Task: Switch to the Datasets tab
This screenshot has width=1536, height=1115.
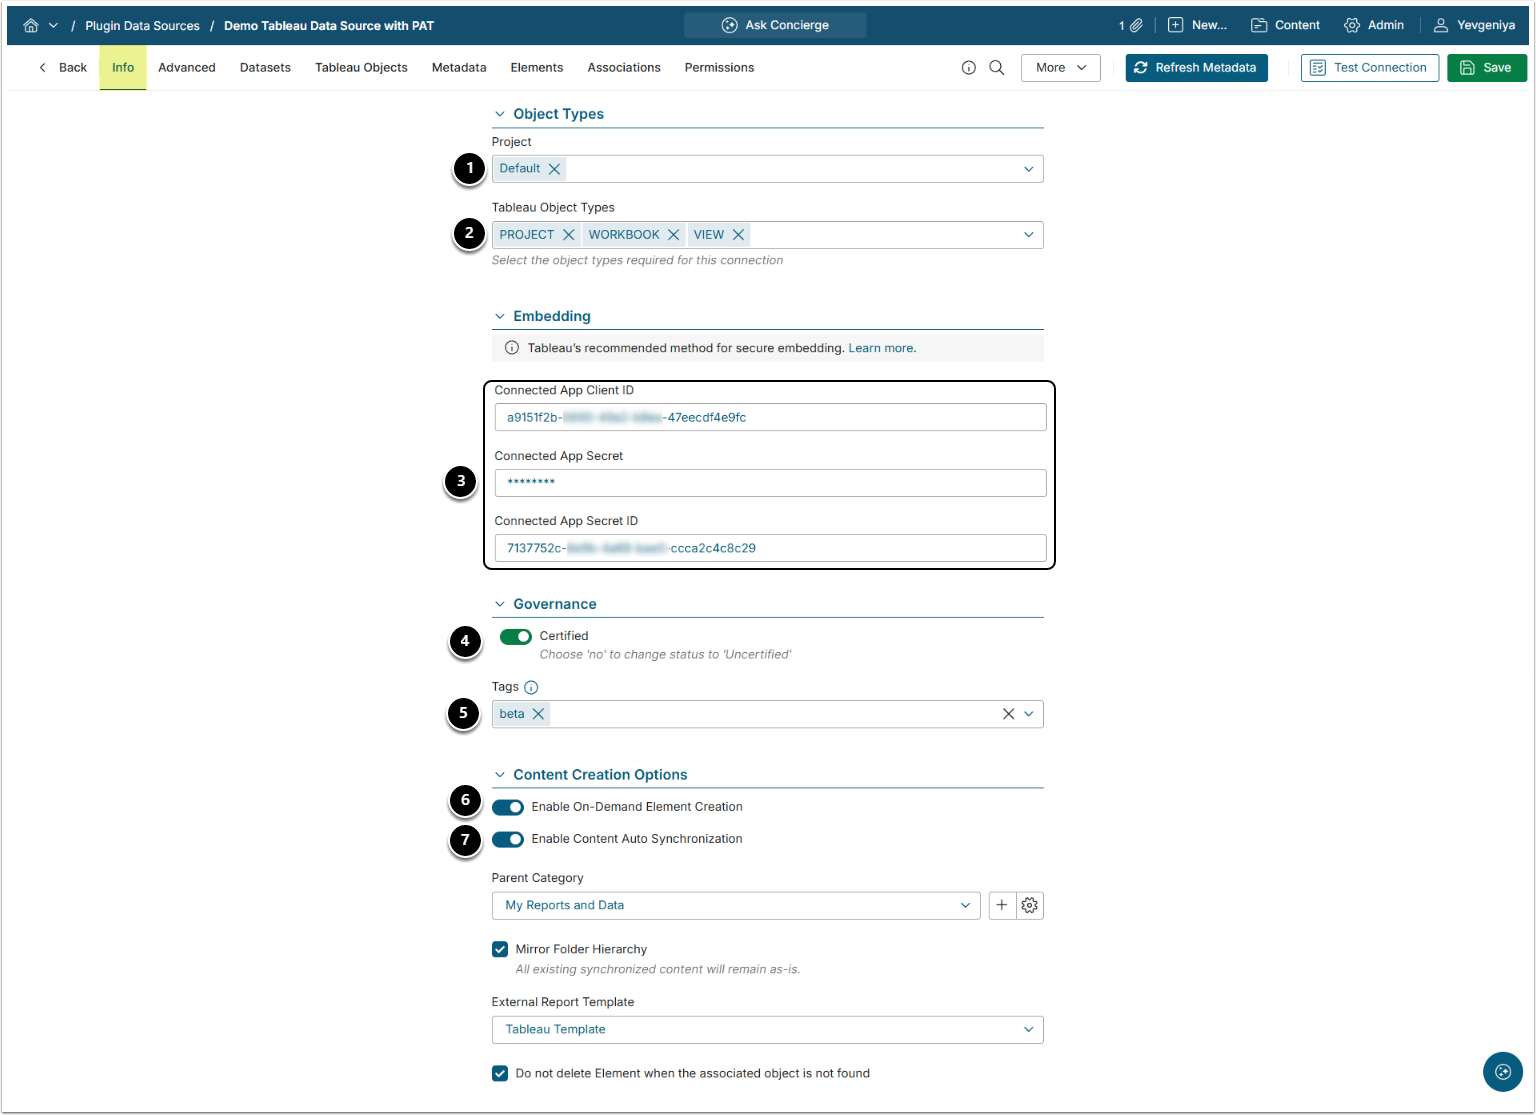Action: pos(265,68)
